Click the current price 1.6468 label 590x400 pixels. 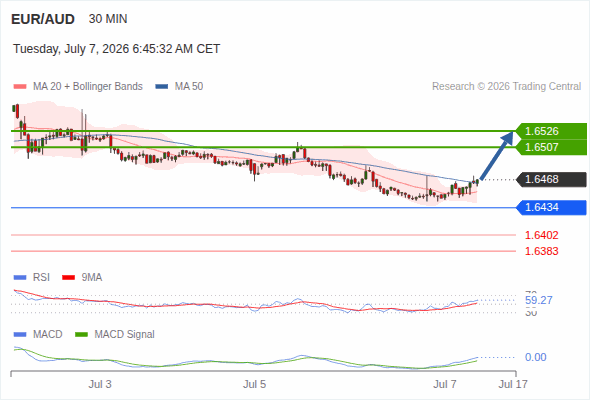click(551, 179)
